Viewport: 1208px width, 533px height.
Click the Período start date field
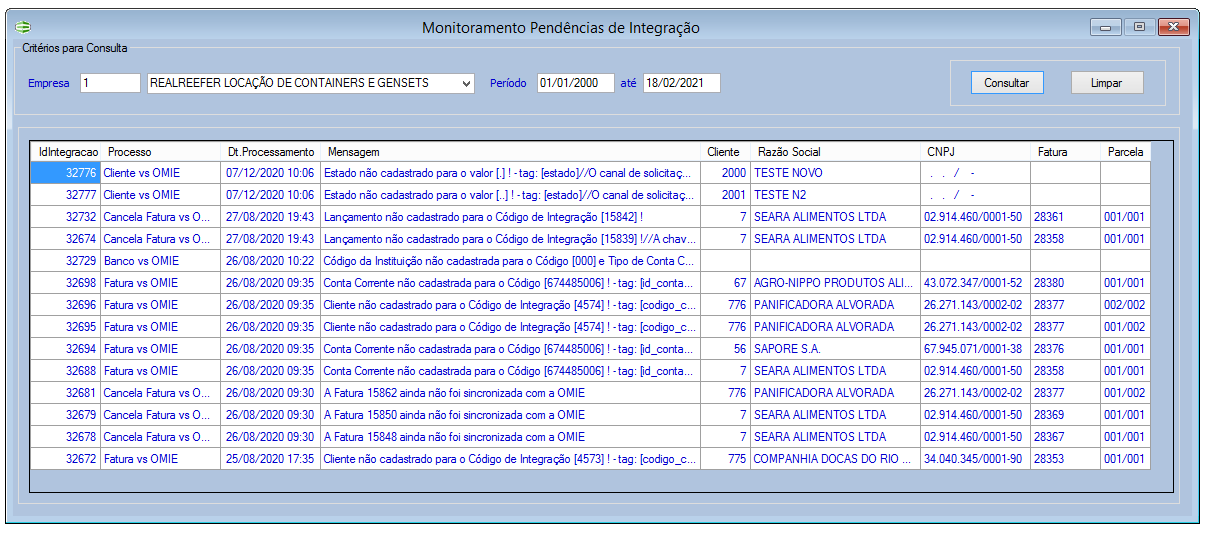[575, 83]
